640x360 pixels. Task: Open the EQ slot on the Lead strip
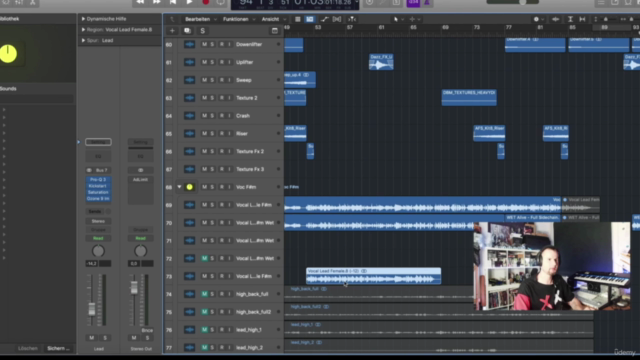point(98,156)
